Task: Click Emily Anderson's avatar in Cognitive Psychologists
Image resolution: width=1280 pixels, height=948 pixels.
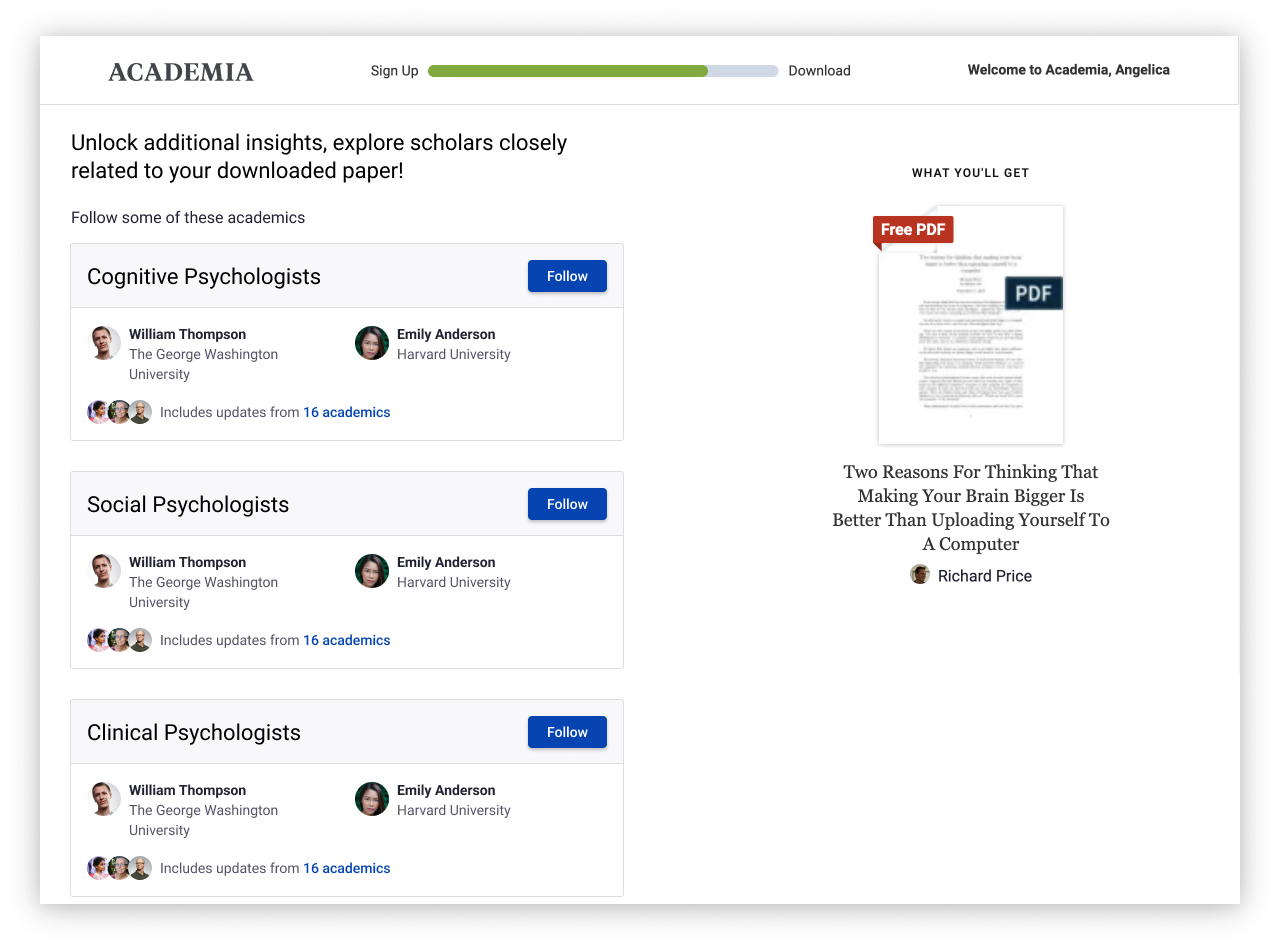Action: click(372, 343)
